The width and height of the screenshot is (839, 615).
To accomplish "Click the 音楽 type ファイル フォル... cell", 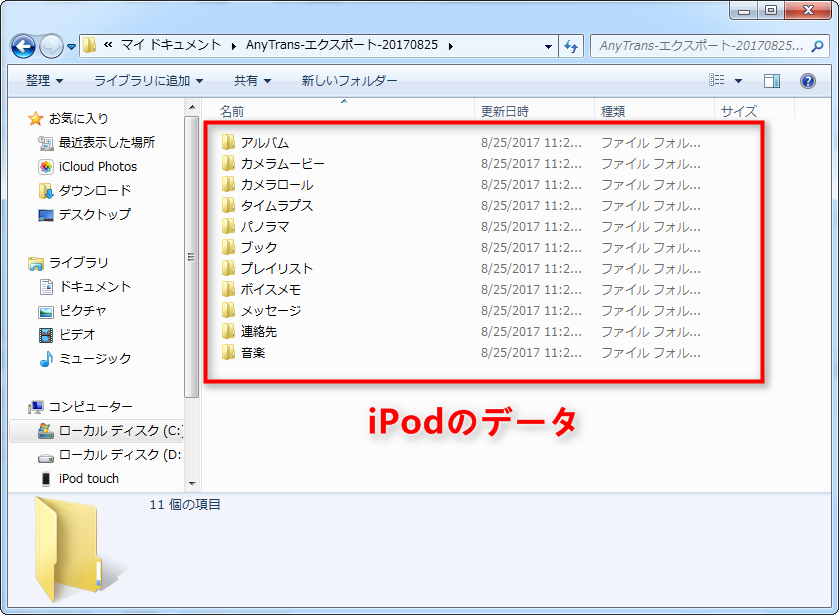I will click(651, 352).
